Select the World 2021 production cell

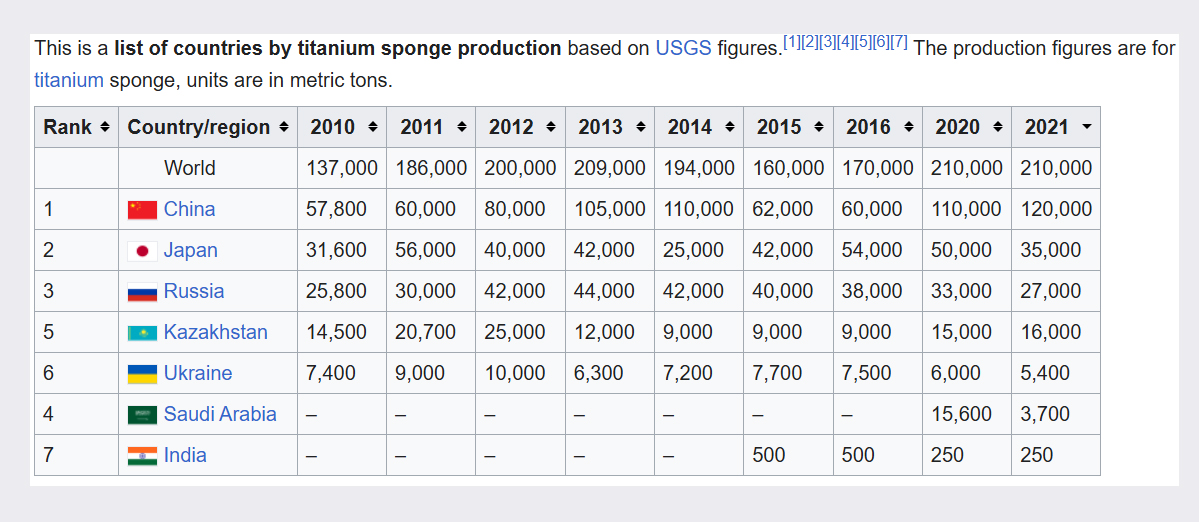(1055, 168)
